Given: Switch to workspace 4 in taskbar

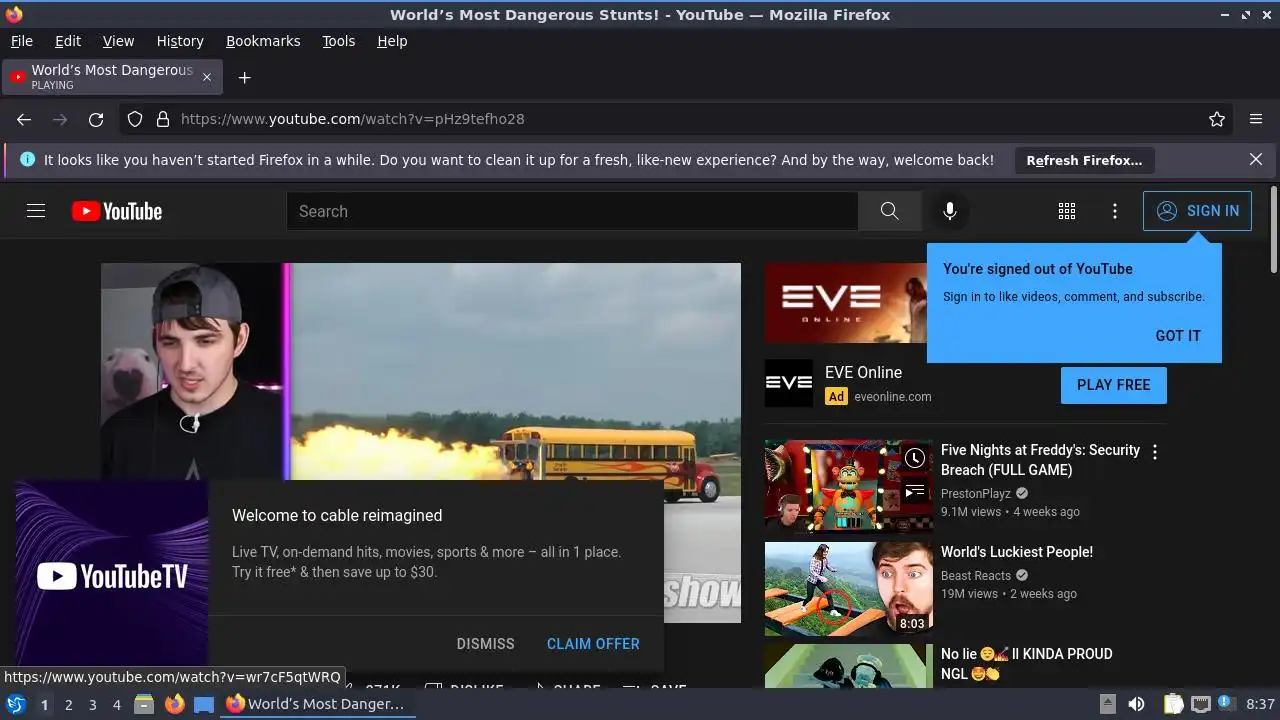Looking at the screenshot, I should coord(116,705).
